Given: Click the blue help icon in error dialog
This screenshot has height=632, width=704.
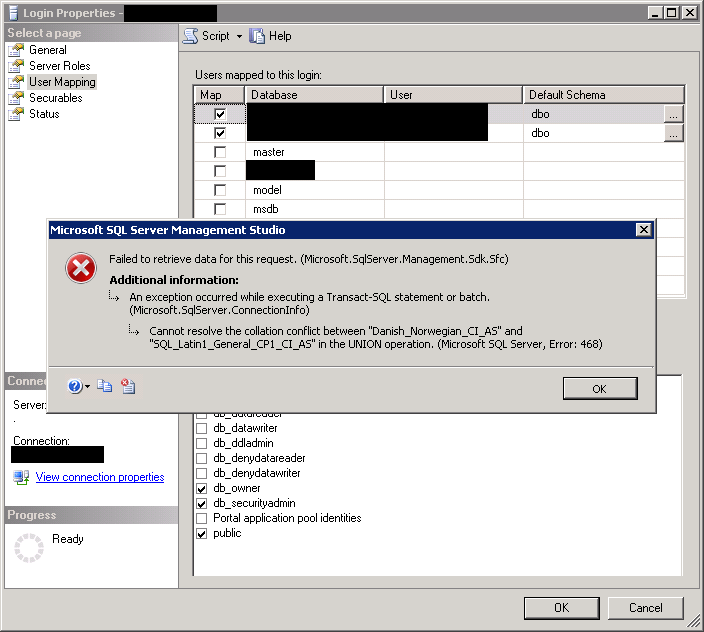Looking at the screenshot, I should (75, 386).
